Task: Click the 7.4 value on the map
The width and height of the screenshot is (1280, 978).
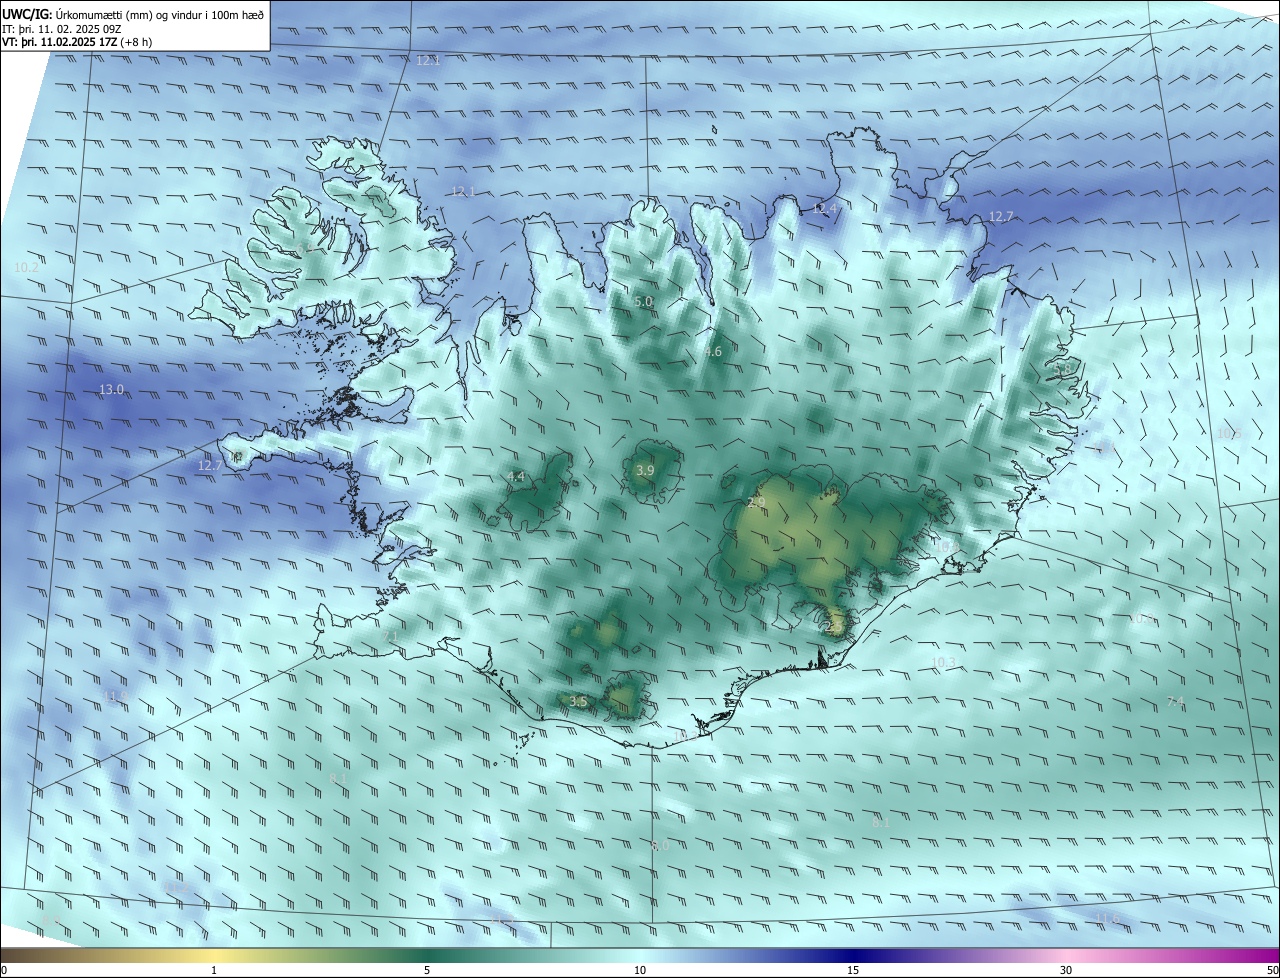Action: click(1175, 702)
